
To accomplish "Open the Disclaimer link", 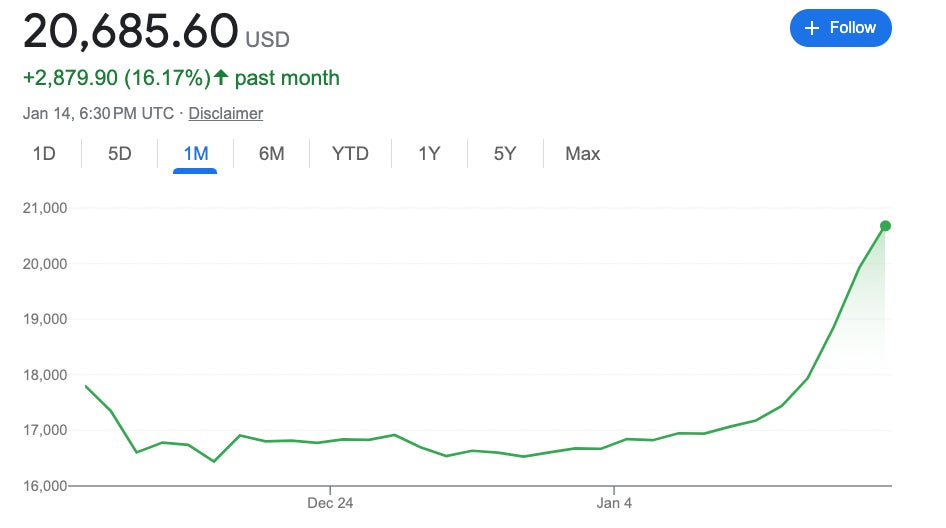I will coord(225,113).
